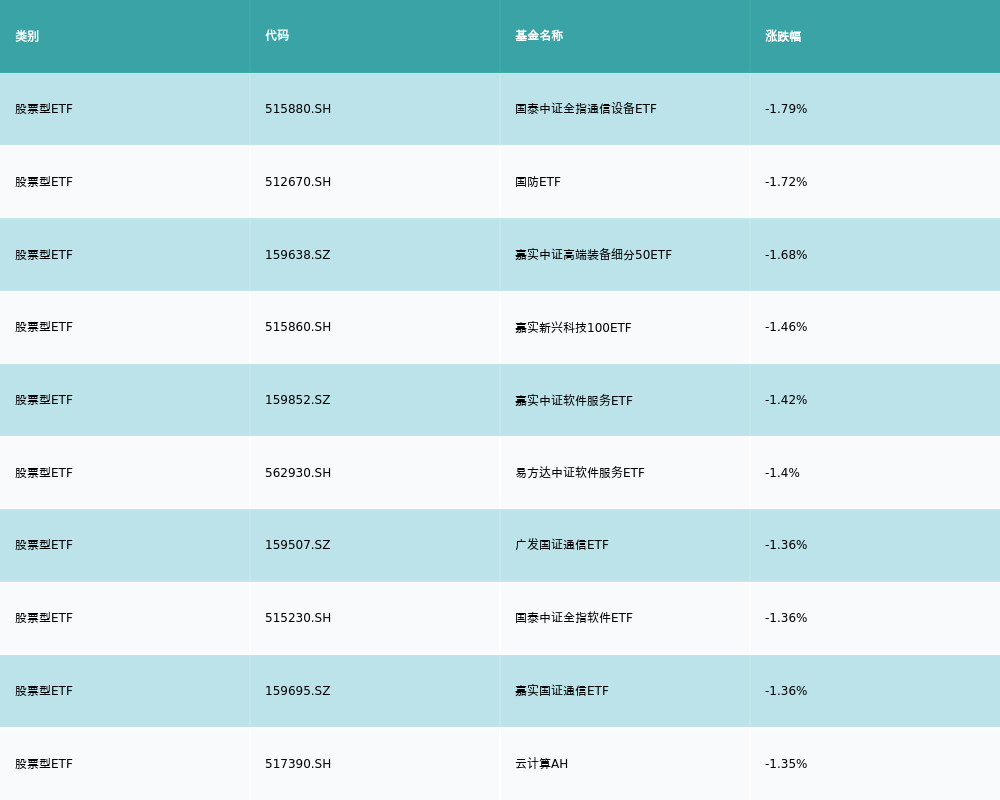
Task: Click the 代码 column header
Action: (277, 36)
